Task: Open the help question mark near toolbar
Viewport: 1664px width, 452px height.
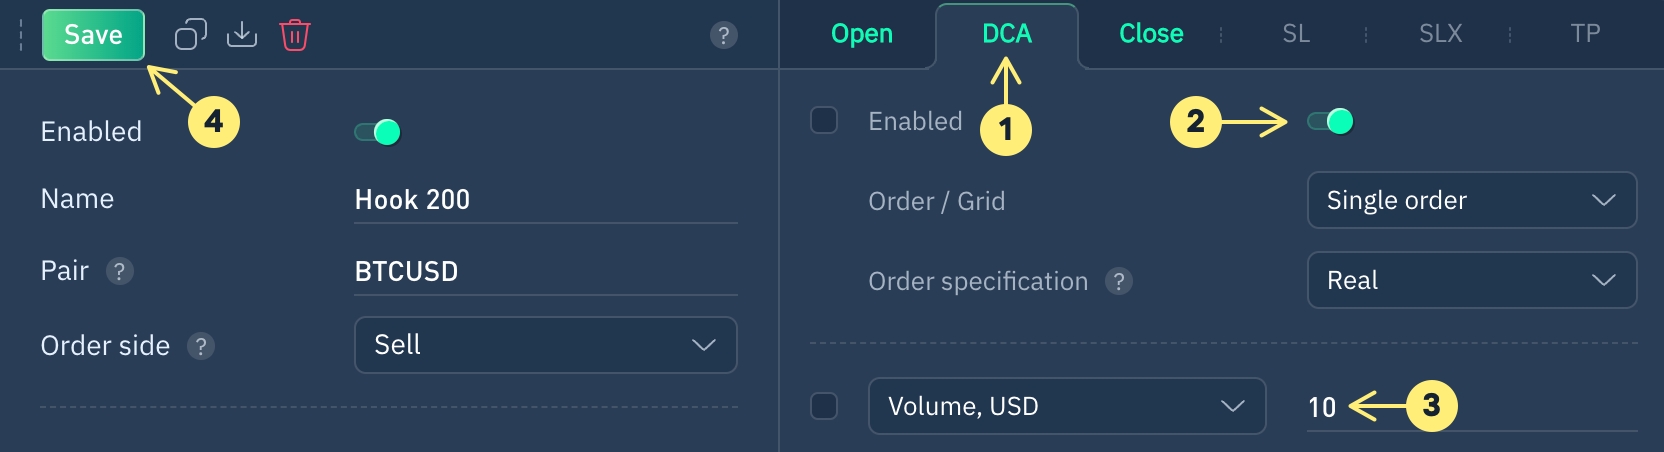Action: coord(723,35)
